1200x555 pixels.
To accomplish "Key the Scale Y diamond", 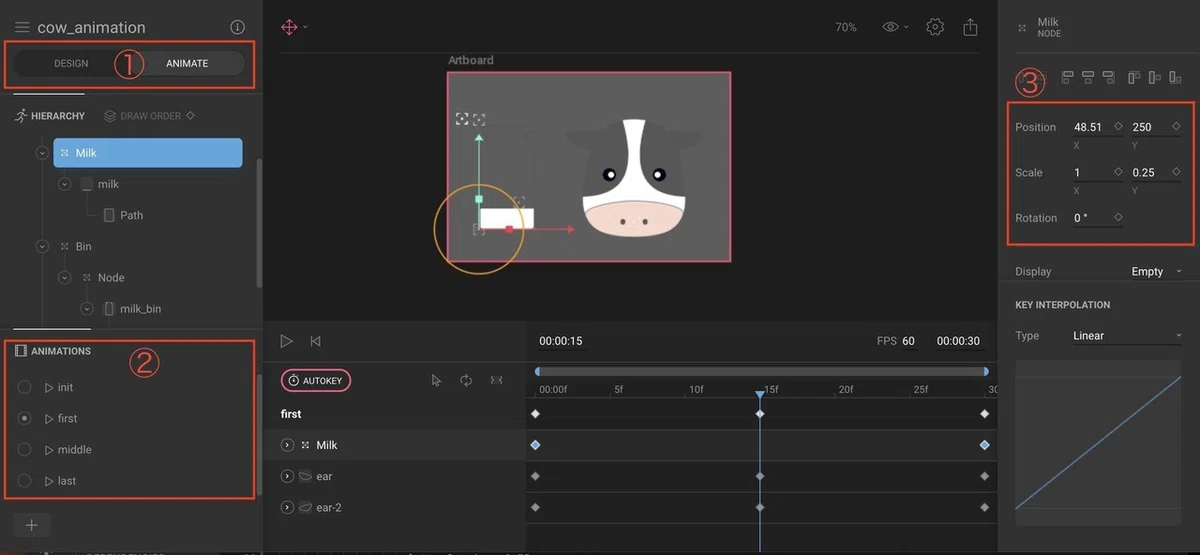I will pos(1175,172).
